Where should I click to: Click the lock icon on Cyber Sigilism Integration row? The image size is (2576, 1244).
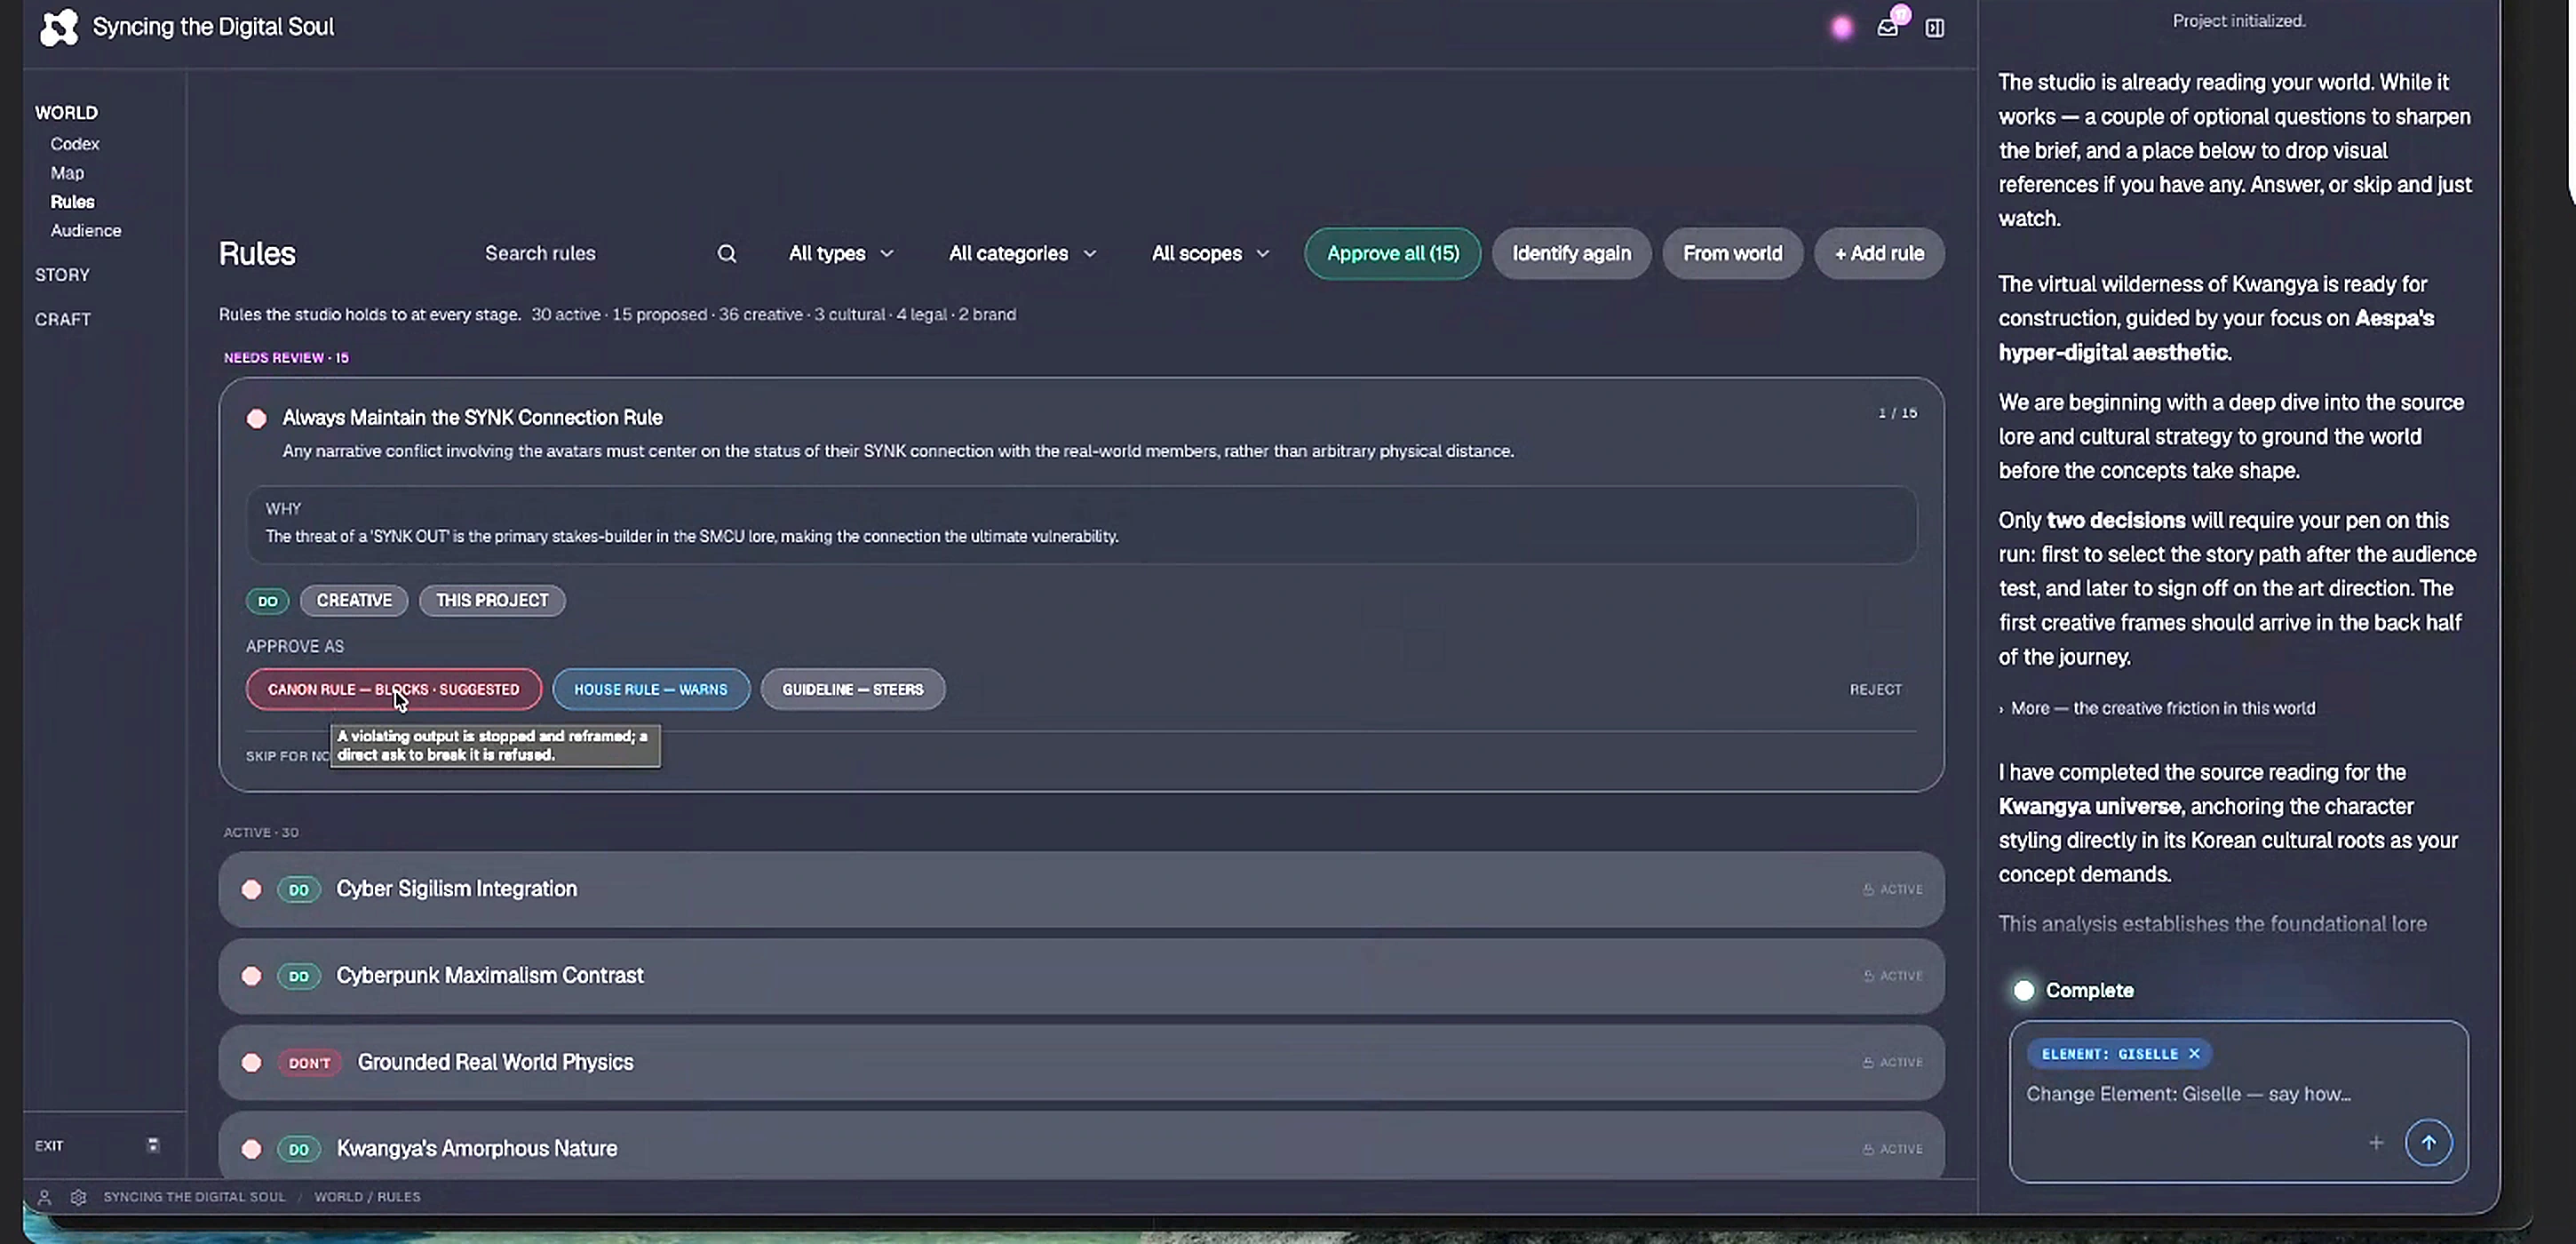click(x=1868, y=890)
